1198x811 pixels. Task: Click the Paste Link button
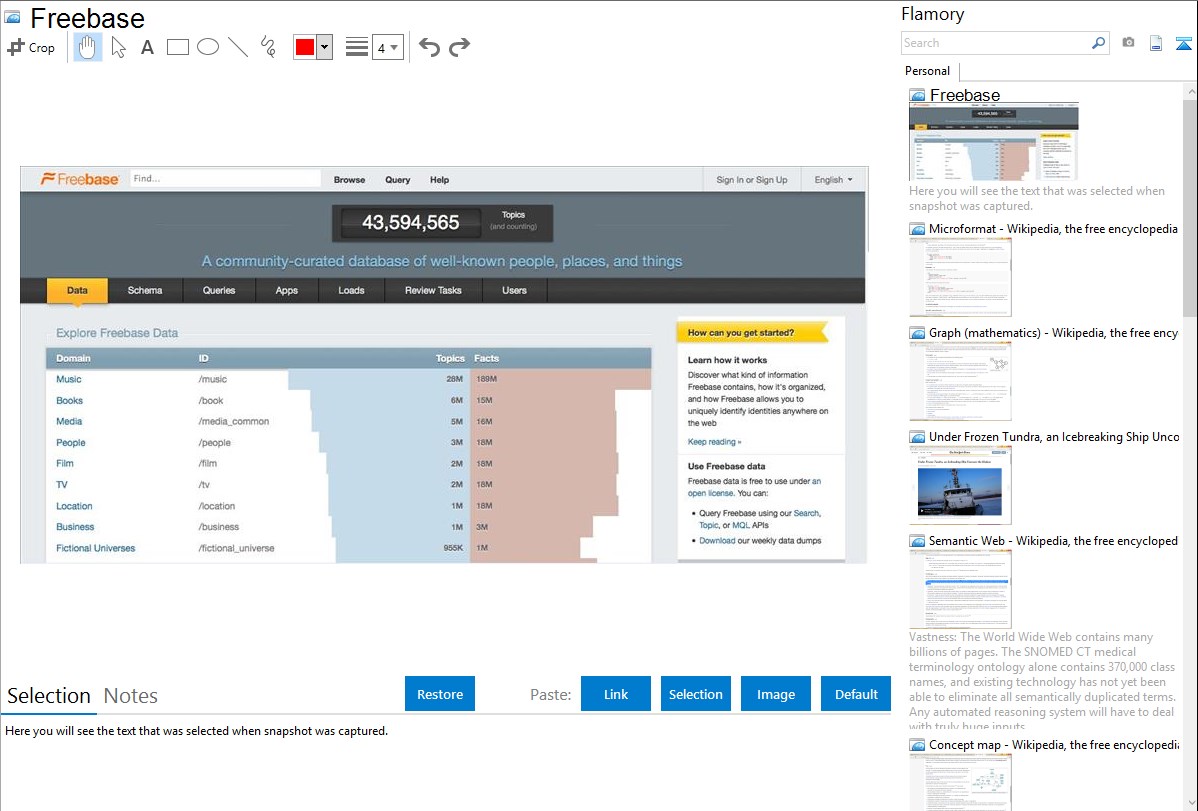616,694
